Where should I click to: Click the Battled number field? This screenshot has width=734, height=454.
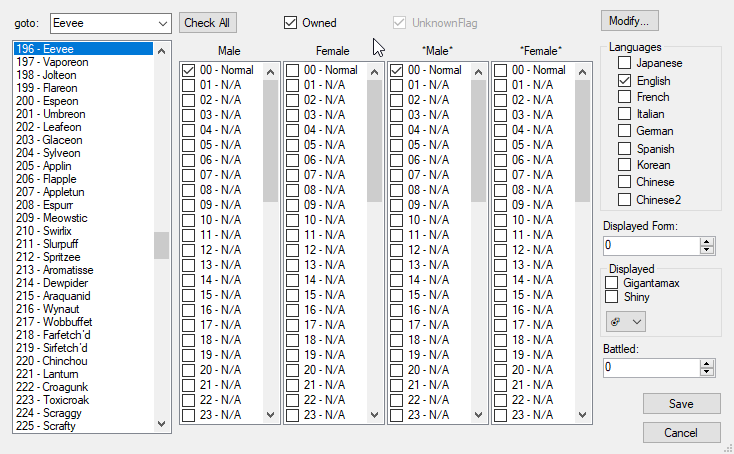pos(652,368)
